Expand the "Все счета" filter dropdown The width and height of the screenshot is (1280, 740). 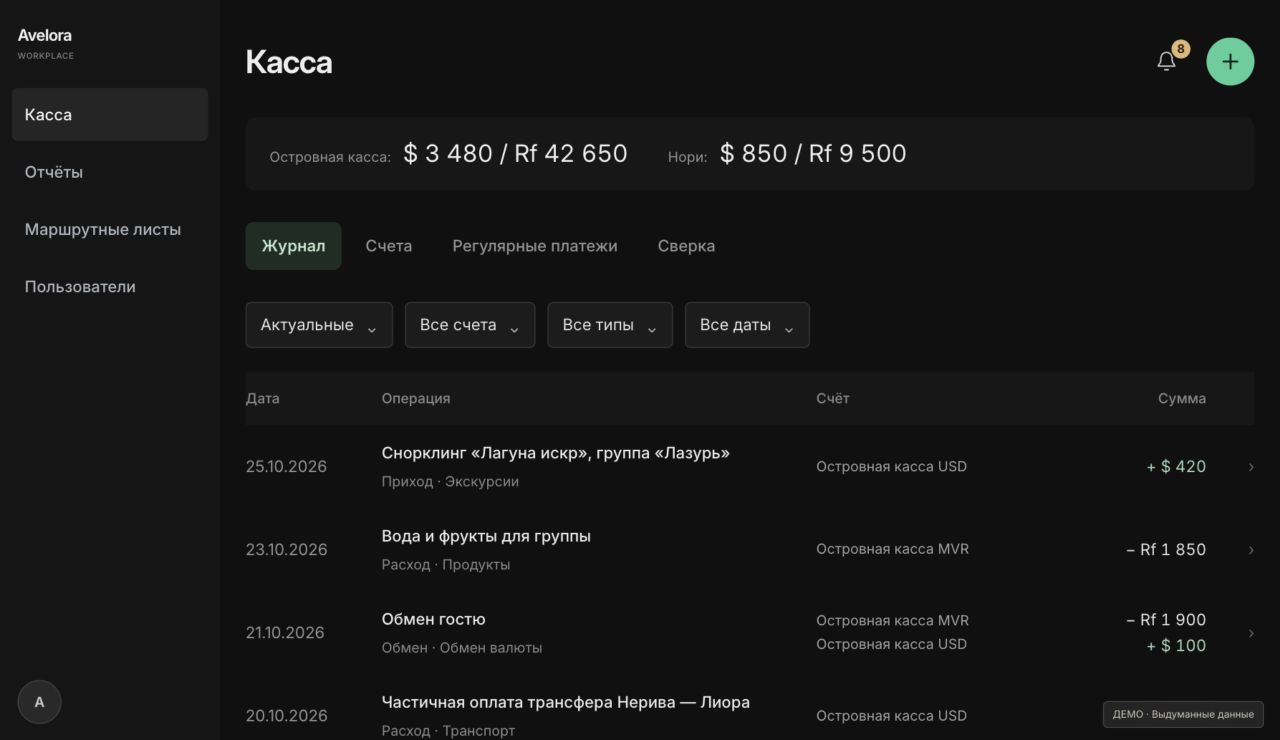470,325
